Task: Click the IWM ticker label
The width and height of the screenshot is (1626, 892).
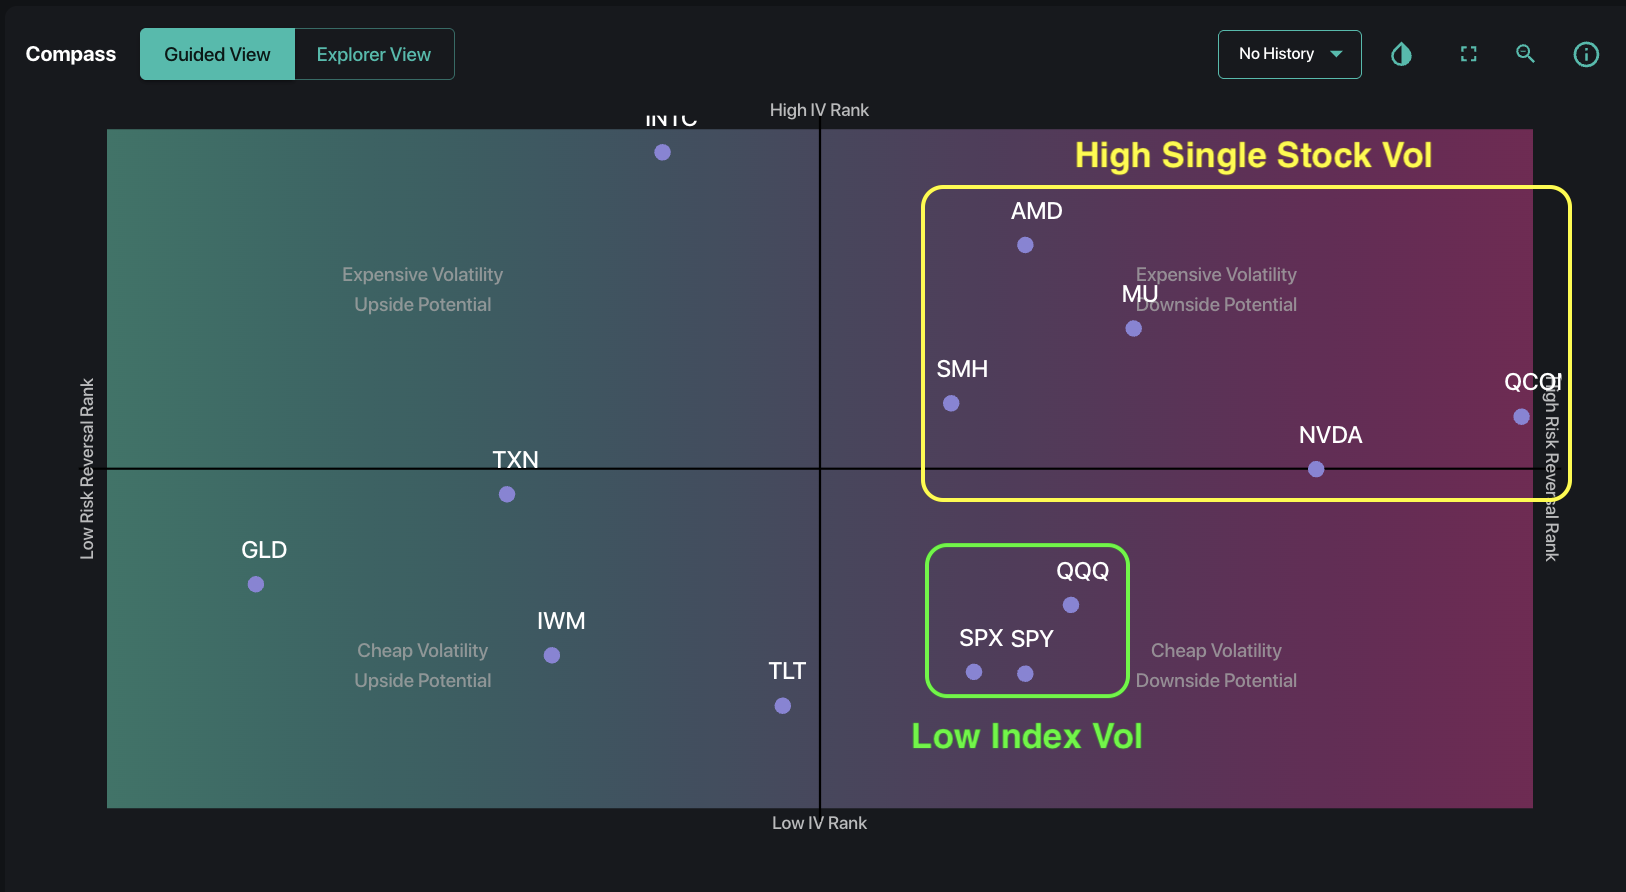Action: (561, 621)
